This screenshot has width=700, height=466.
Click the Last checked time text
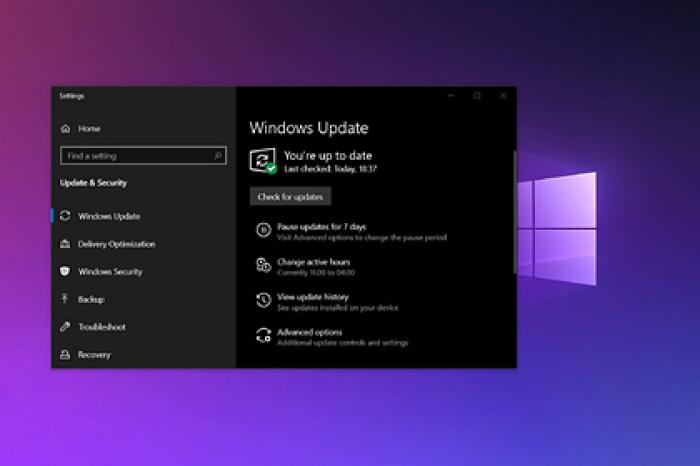click(330, 169)
